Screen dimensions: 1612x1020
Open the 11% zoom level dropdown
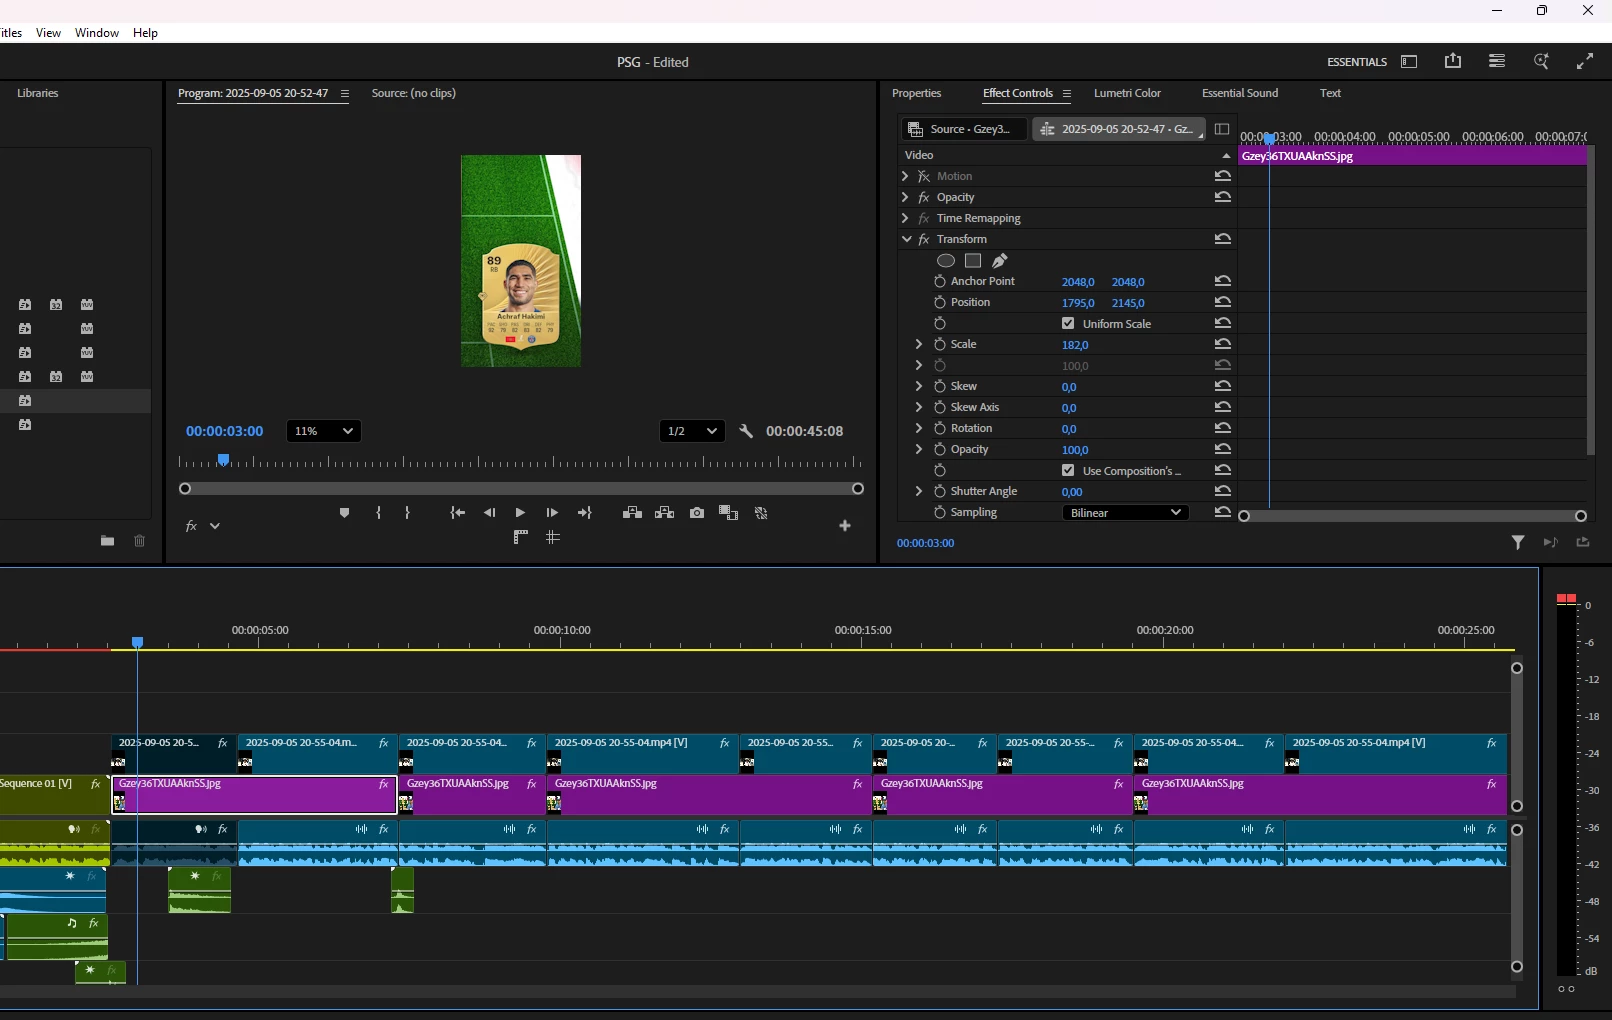click(323, 431)
